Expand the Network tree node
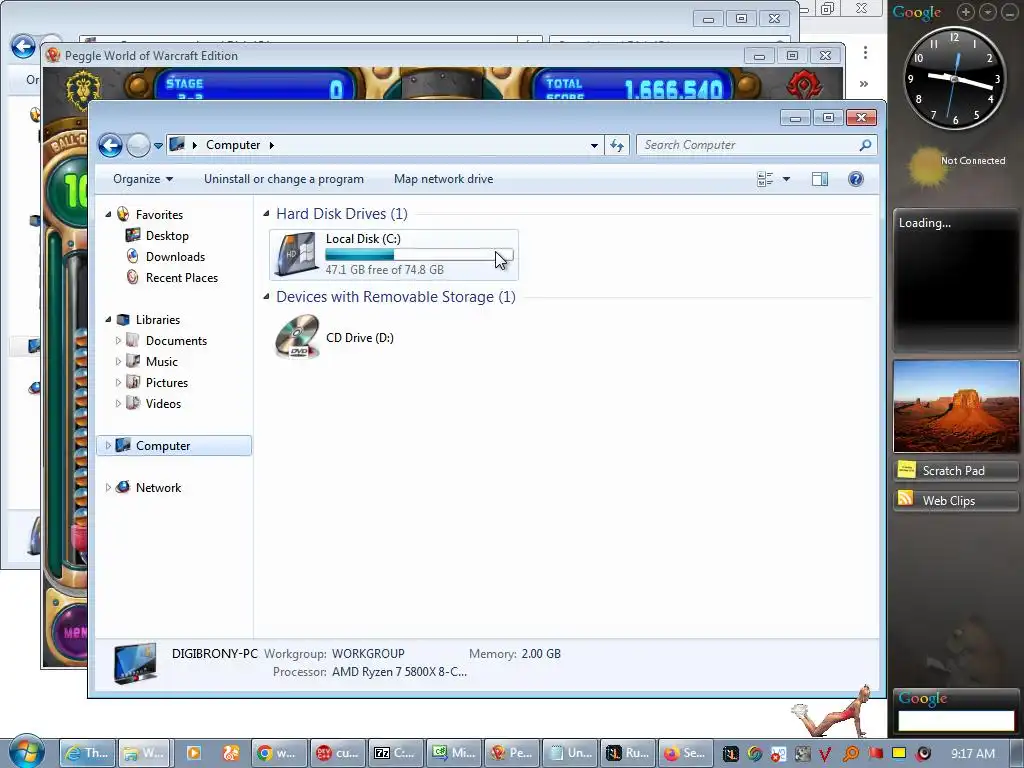The height and width of the screenshot is (768, 1024). (108, 487)
